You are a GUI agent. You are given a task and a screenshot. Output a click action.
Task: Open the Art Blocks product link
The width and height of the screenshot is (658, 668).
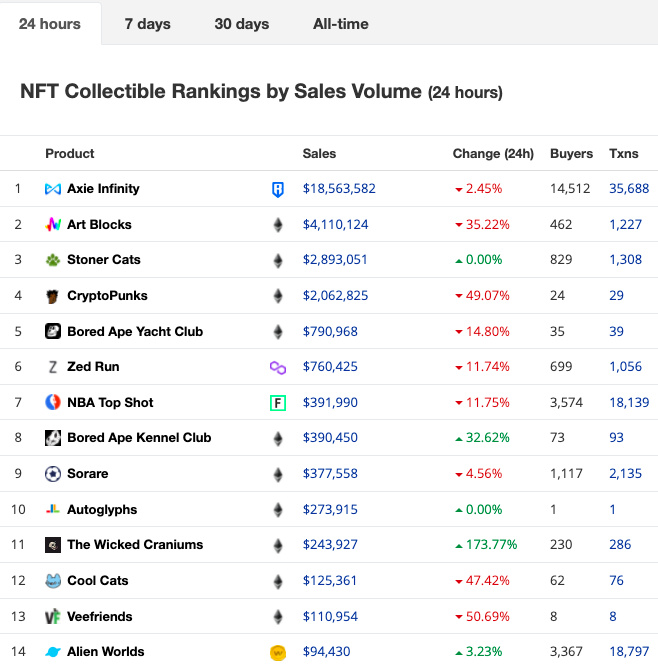99,225
